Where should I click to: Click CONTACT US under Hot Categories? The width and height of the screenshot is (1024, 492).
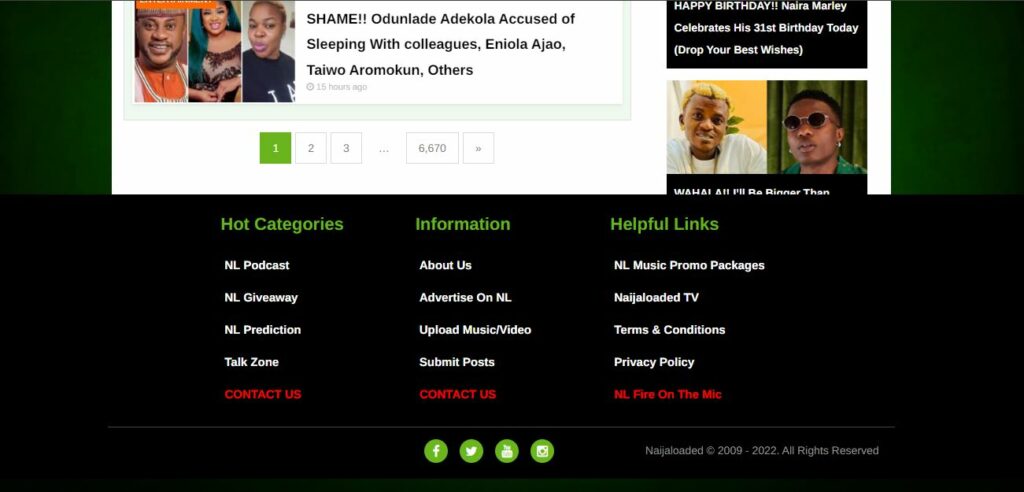point(263,394)
